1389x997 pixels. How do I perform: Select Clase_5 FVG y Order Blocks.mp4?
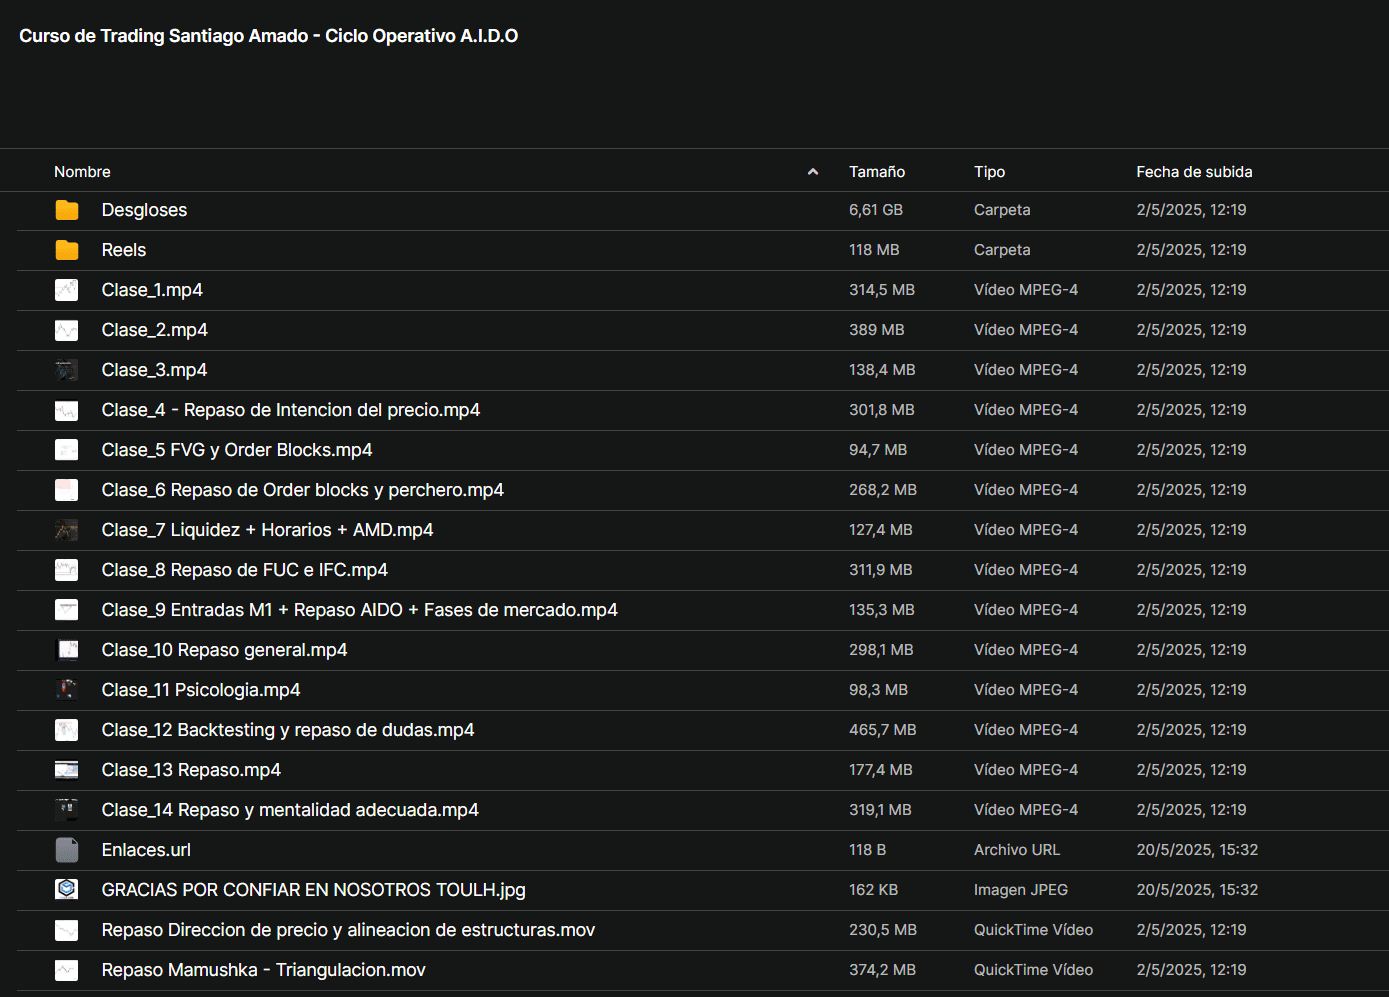[237, 450]
